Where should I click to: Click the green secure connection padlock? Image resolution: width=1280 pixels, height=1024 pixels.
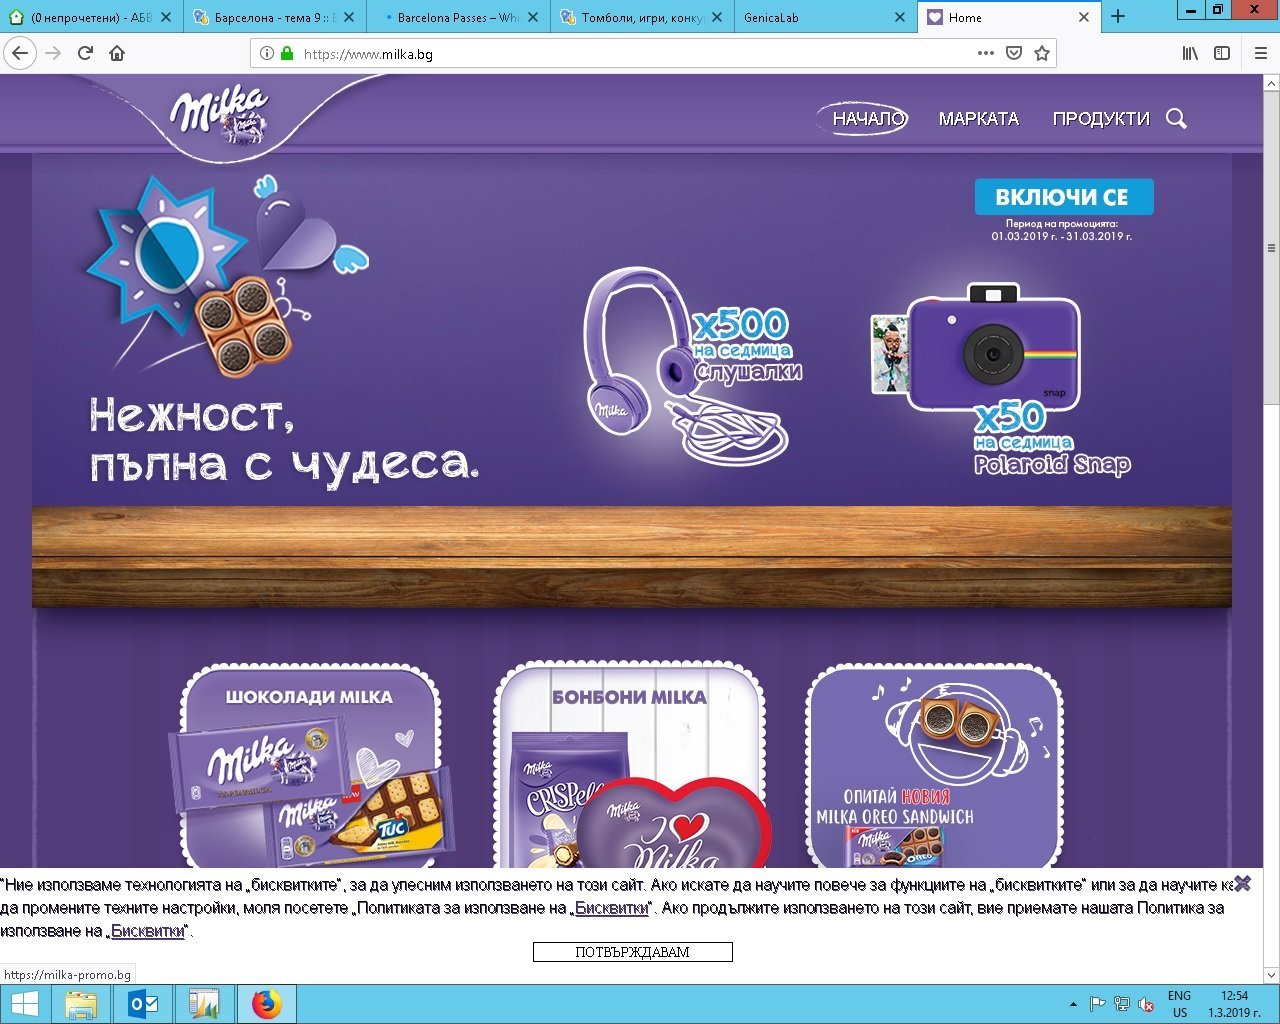[287, 54]
